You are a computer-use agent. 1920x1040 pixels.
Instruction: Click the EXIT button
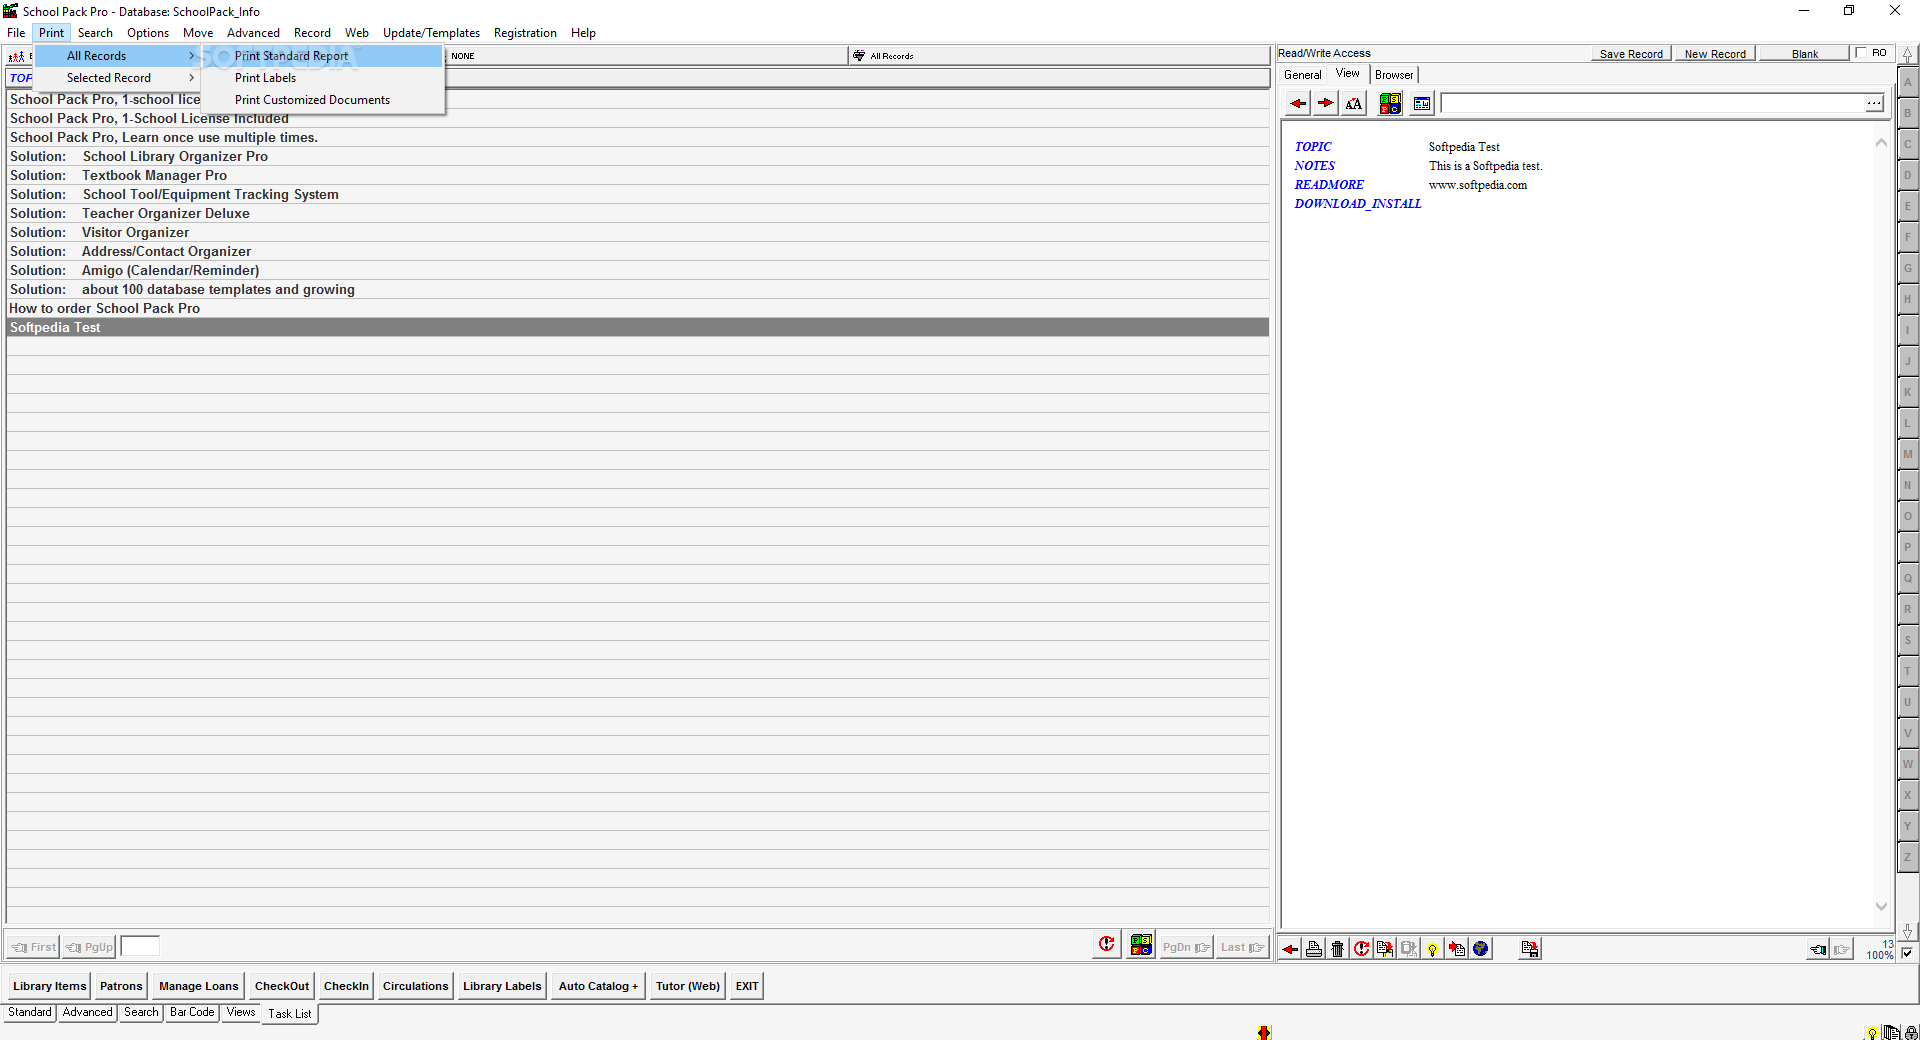[747, 986]
